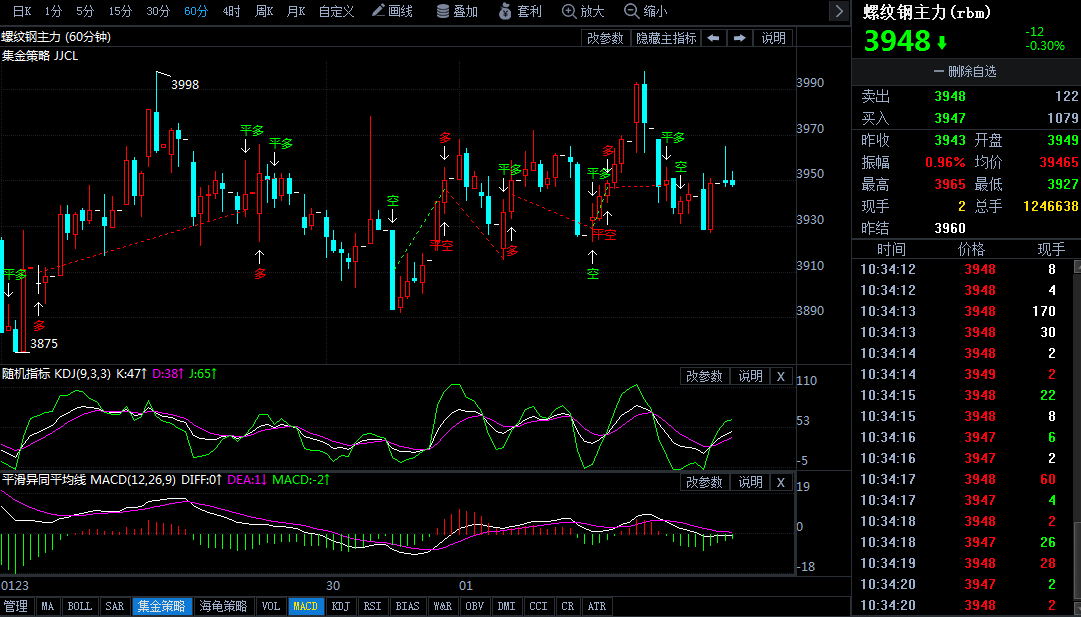Switch to the RSI indicator tab

373,605
